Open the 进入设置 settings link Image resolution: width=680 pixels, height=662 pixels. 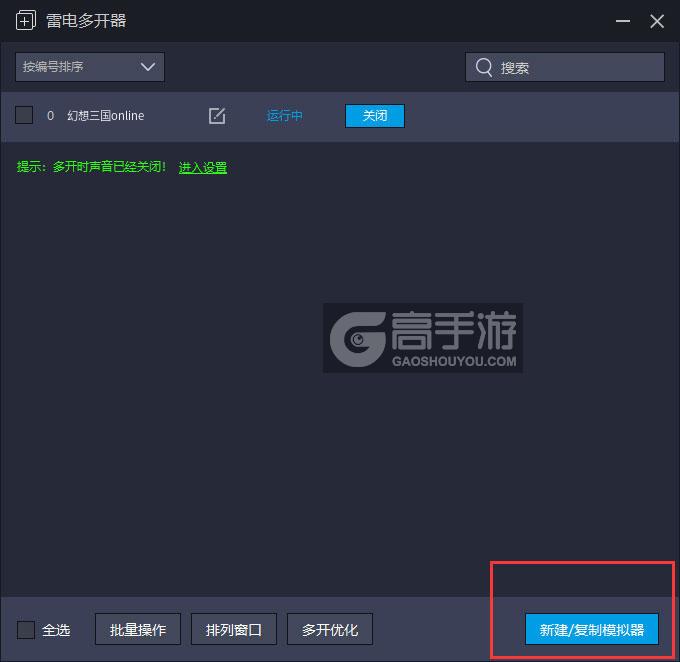tap(203, 167)
